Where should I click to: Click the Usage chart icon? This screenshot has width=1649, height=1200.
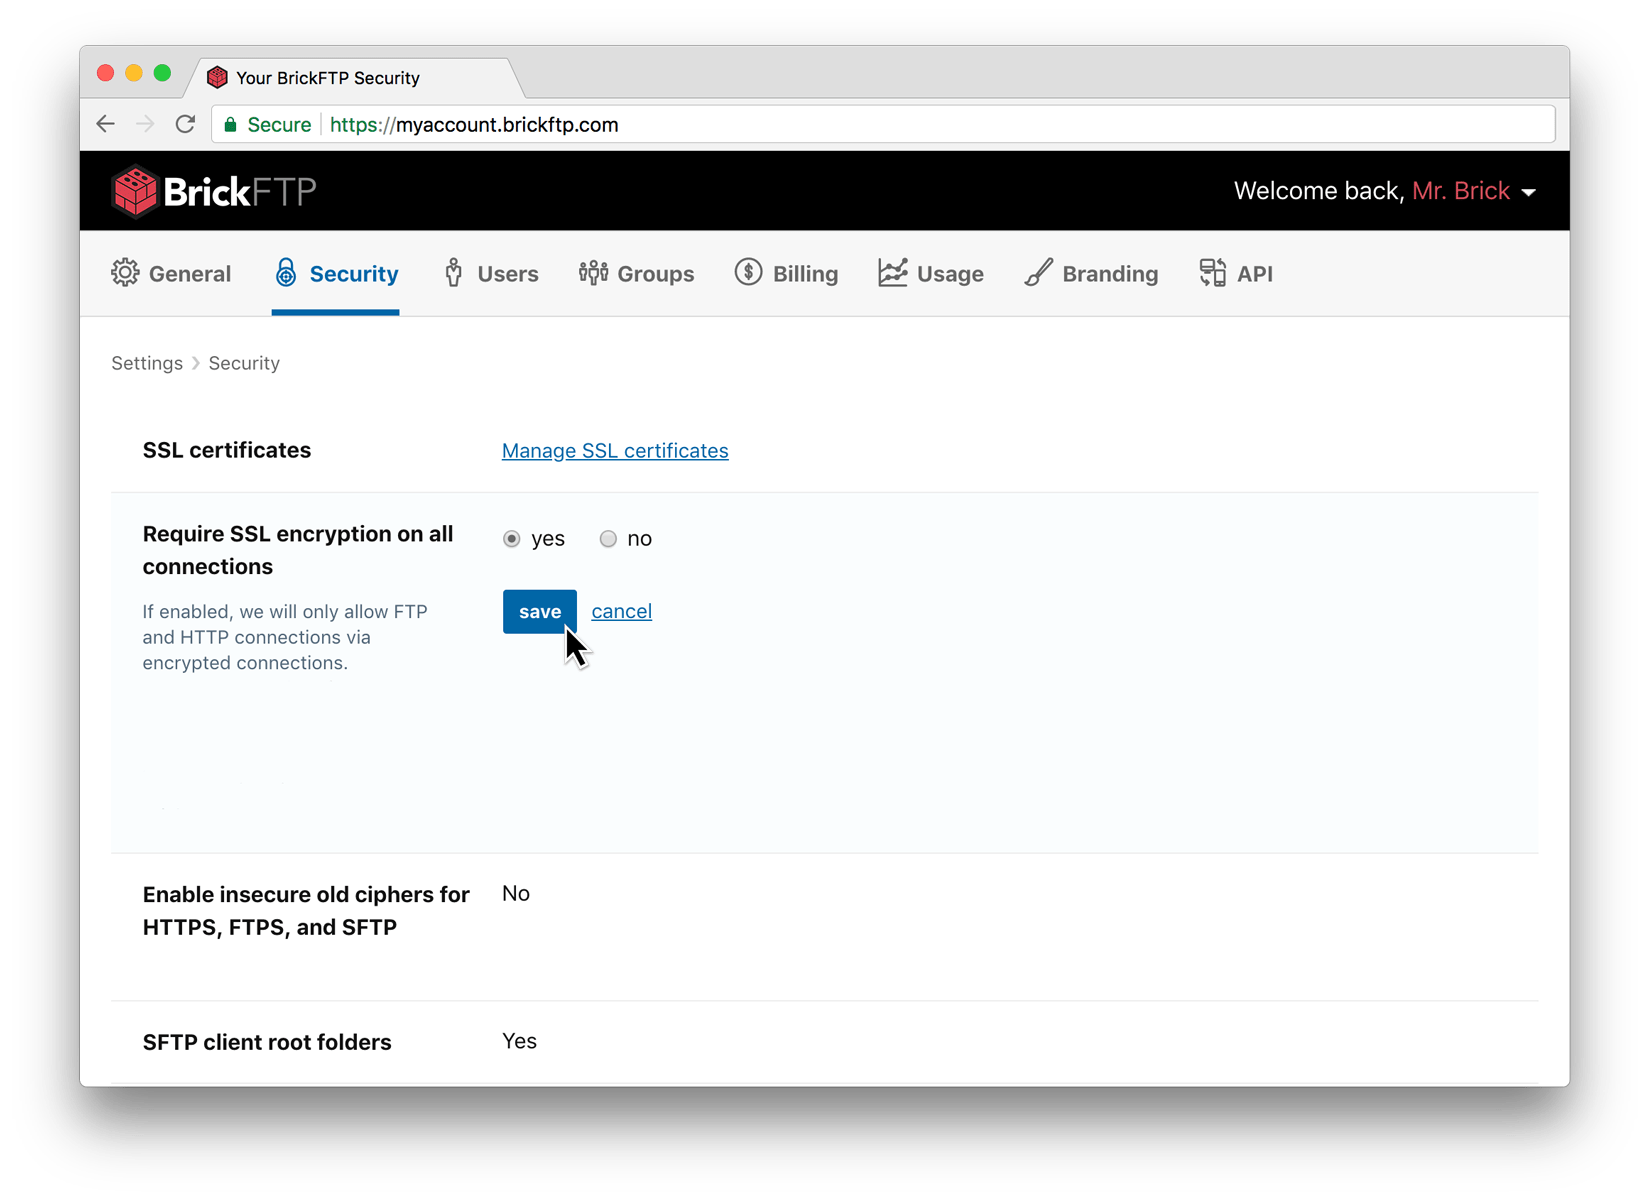click(x=892, y=273)
